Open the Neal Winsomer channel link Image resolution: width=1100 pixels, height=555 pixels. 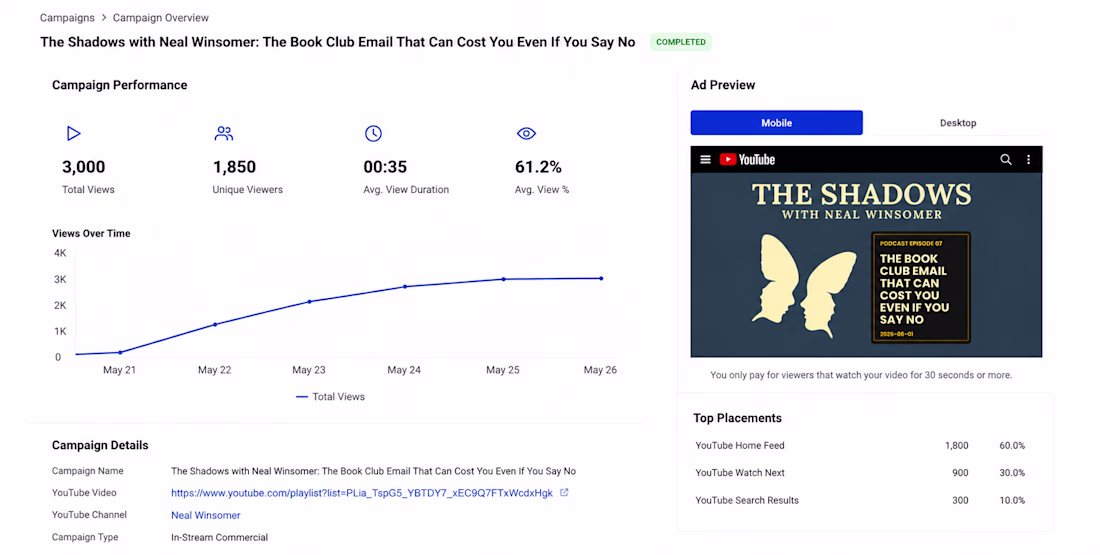coord(206,515)
